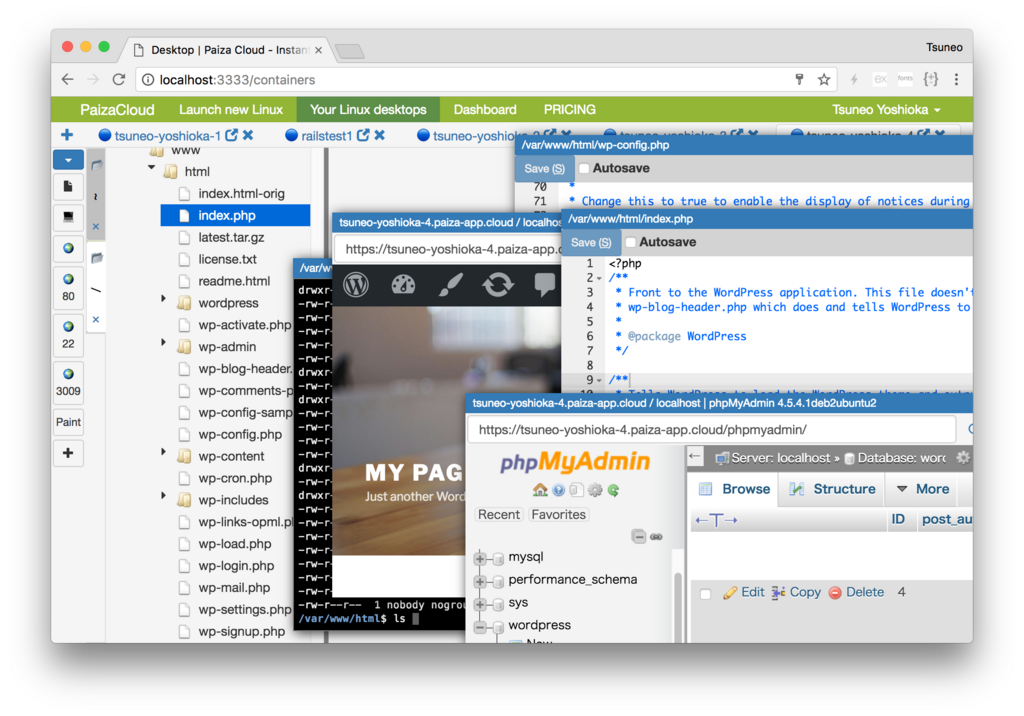Open the Tsuneo Yoshioka user dropdown
The width and height of the screenshot is (1024, 716).
886,110
